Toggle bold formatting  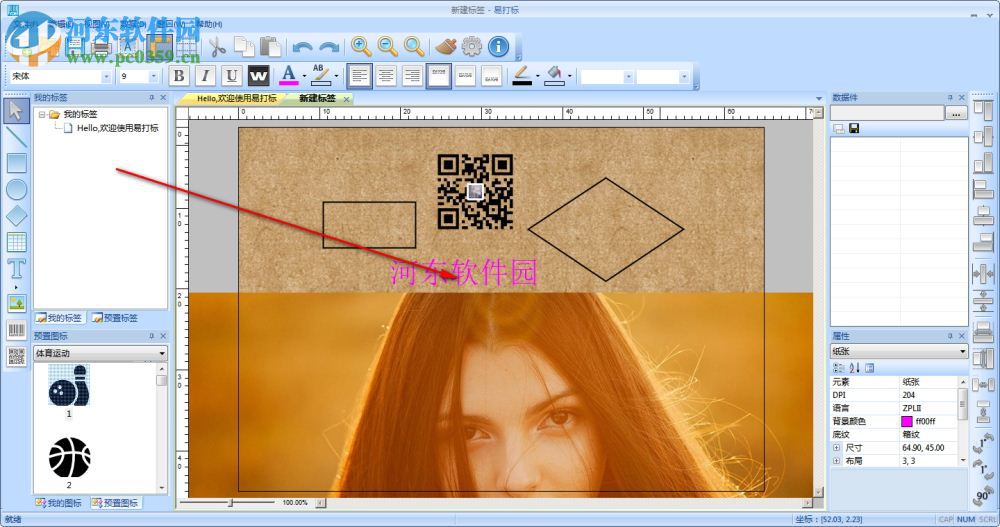pos(179,76)
